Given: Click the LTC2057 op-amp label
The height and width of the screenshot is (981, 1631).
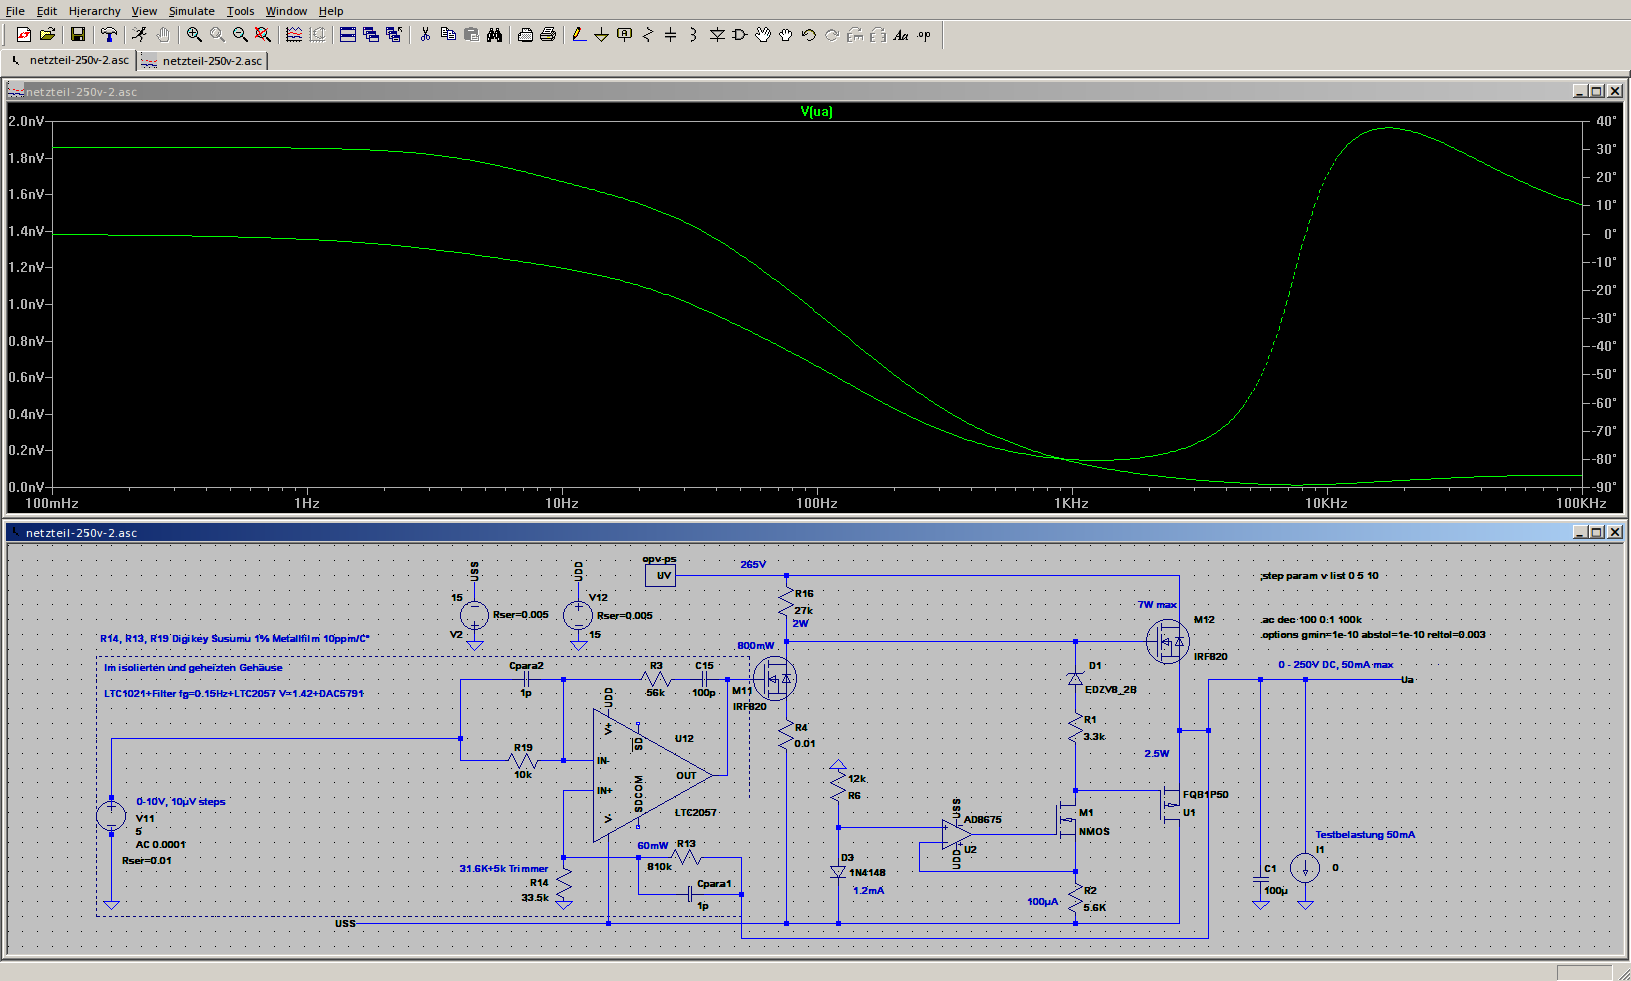Looking at the screenshot, I should 696,813.
